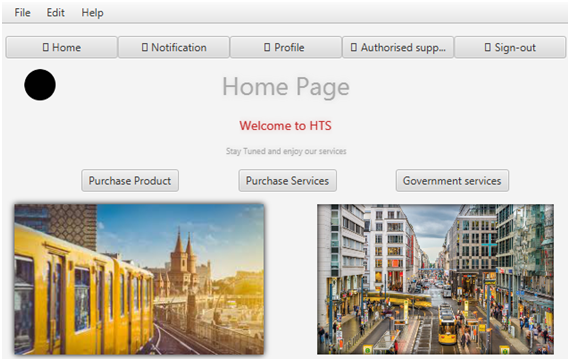Click the black circle avatar icon
Viewport: 570px width, 361px height.
(x=40, y=85)
